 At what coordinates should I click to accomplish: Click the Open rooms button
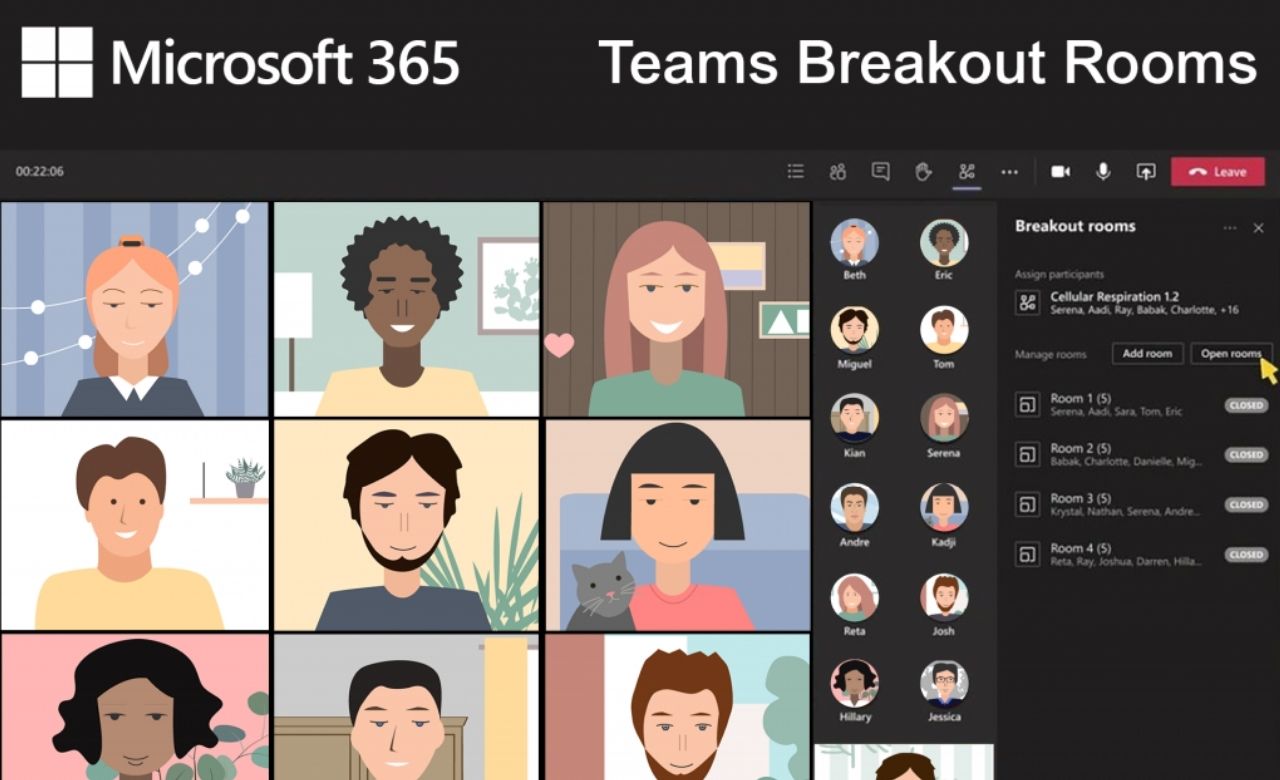click(1231, 353)
